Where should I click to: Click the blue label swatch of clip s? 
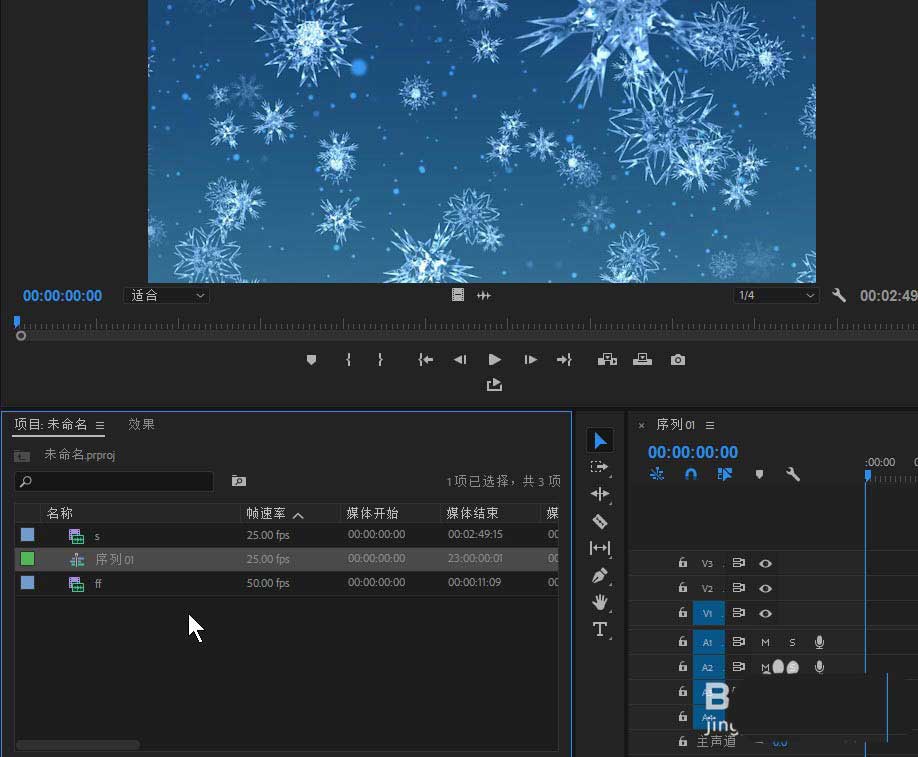pos(28,535)
